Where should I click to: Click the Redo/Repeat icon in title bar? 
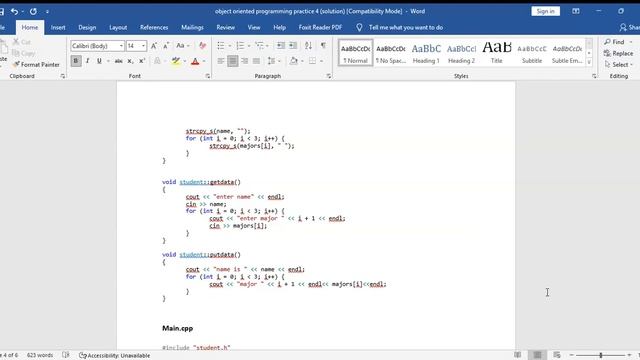pos(33,11)
